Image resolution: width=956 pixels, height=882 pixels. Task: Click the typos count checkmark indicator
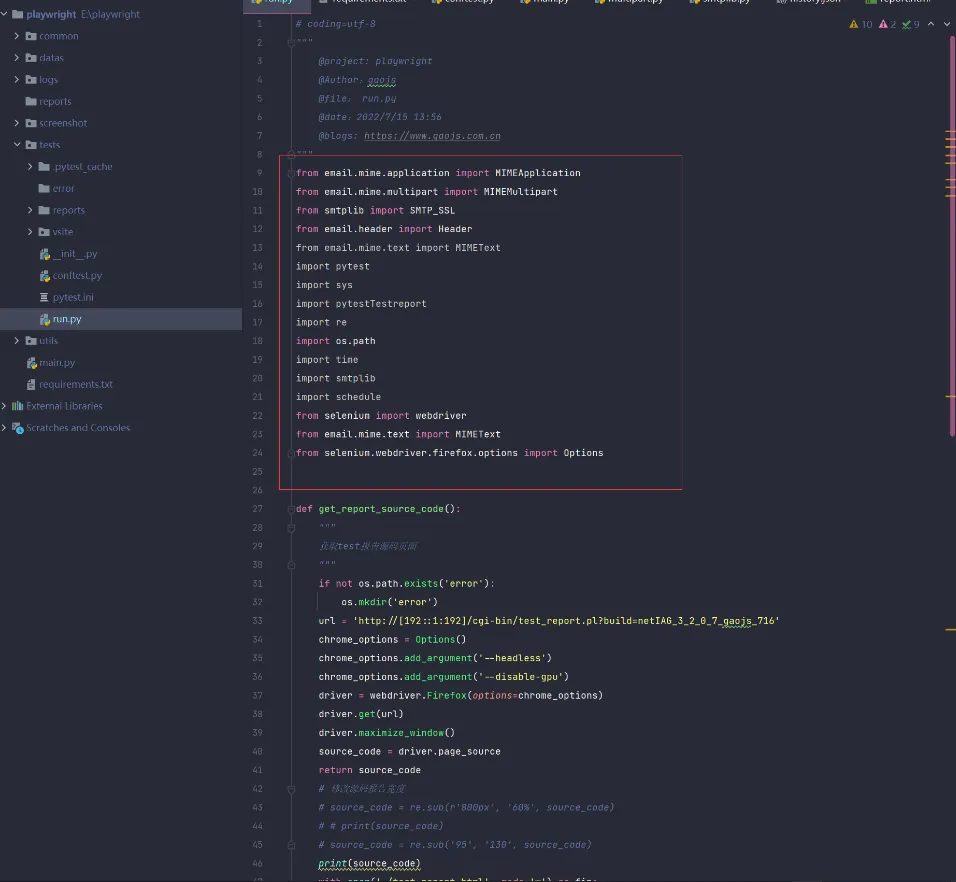(x=910, y=24)
